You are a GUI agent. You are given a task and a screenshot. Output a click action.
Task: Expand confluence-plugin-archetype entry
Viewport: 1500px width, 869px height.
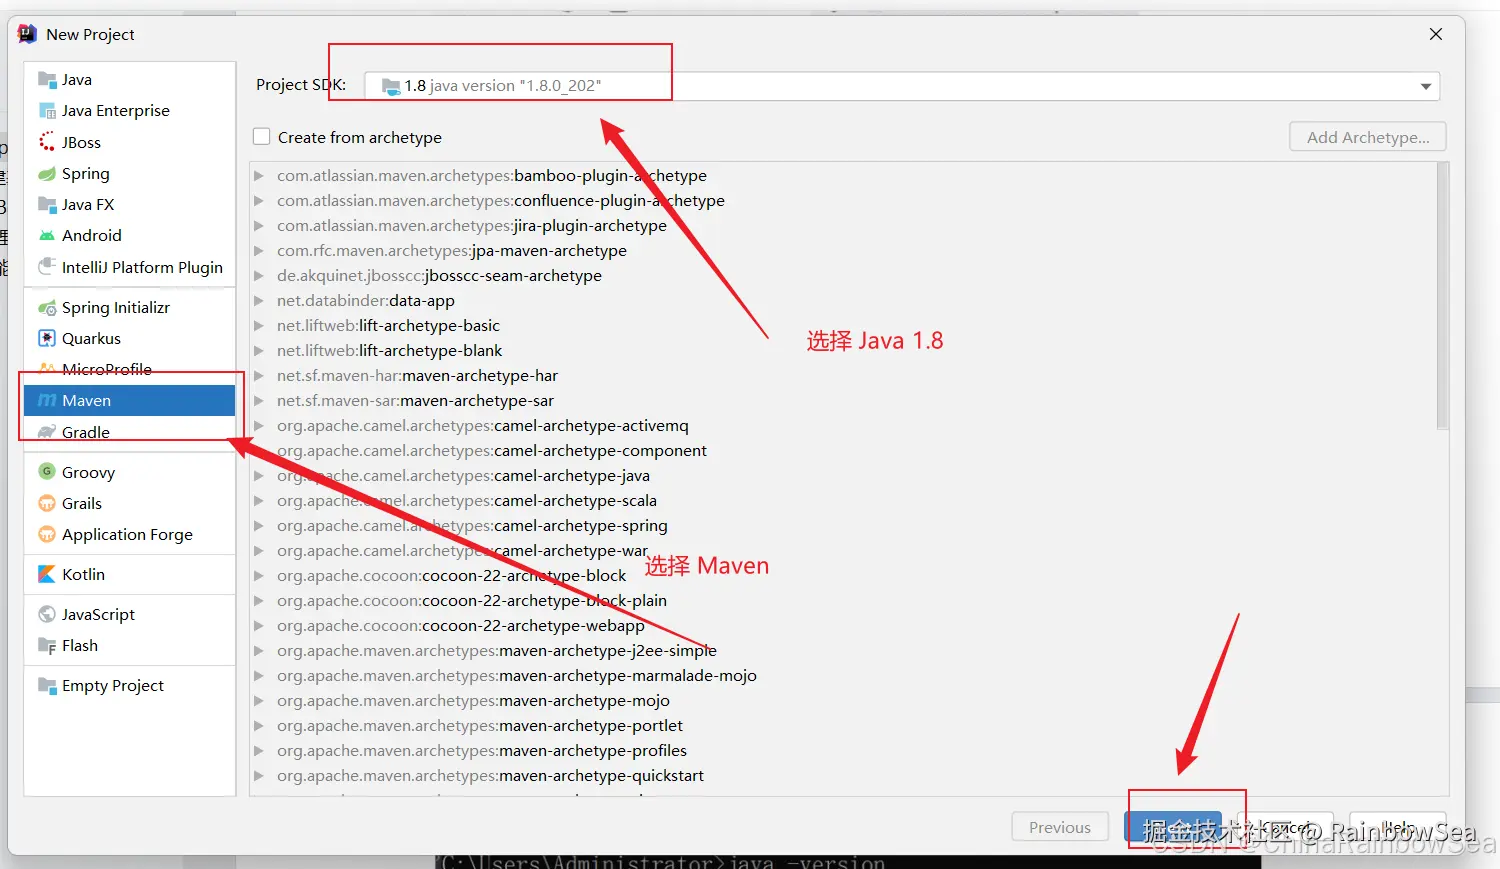259,201
